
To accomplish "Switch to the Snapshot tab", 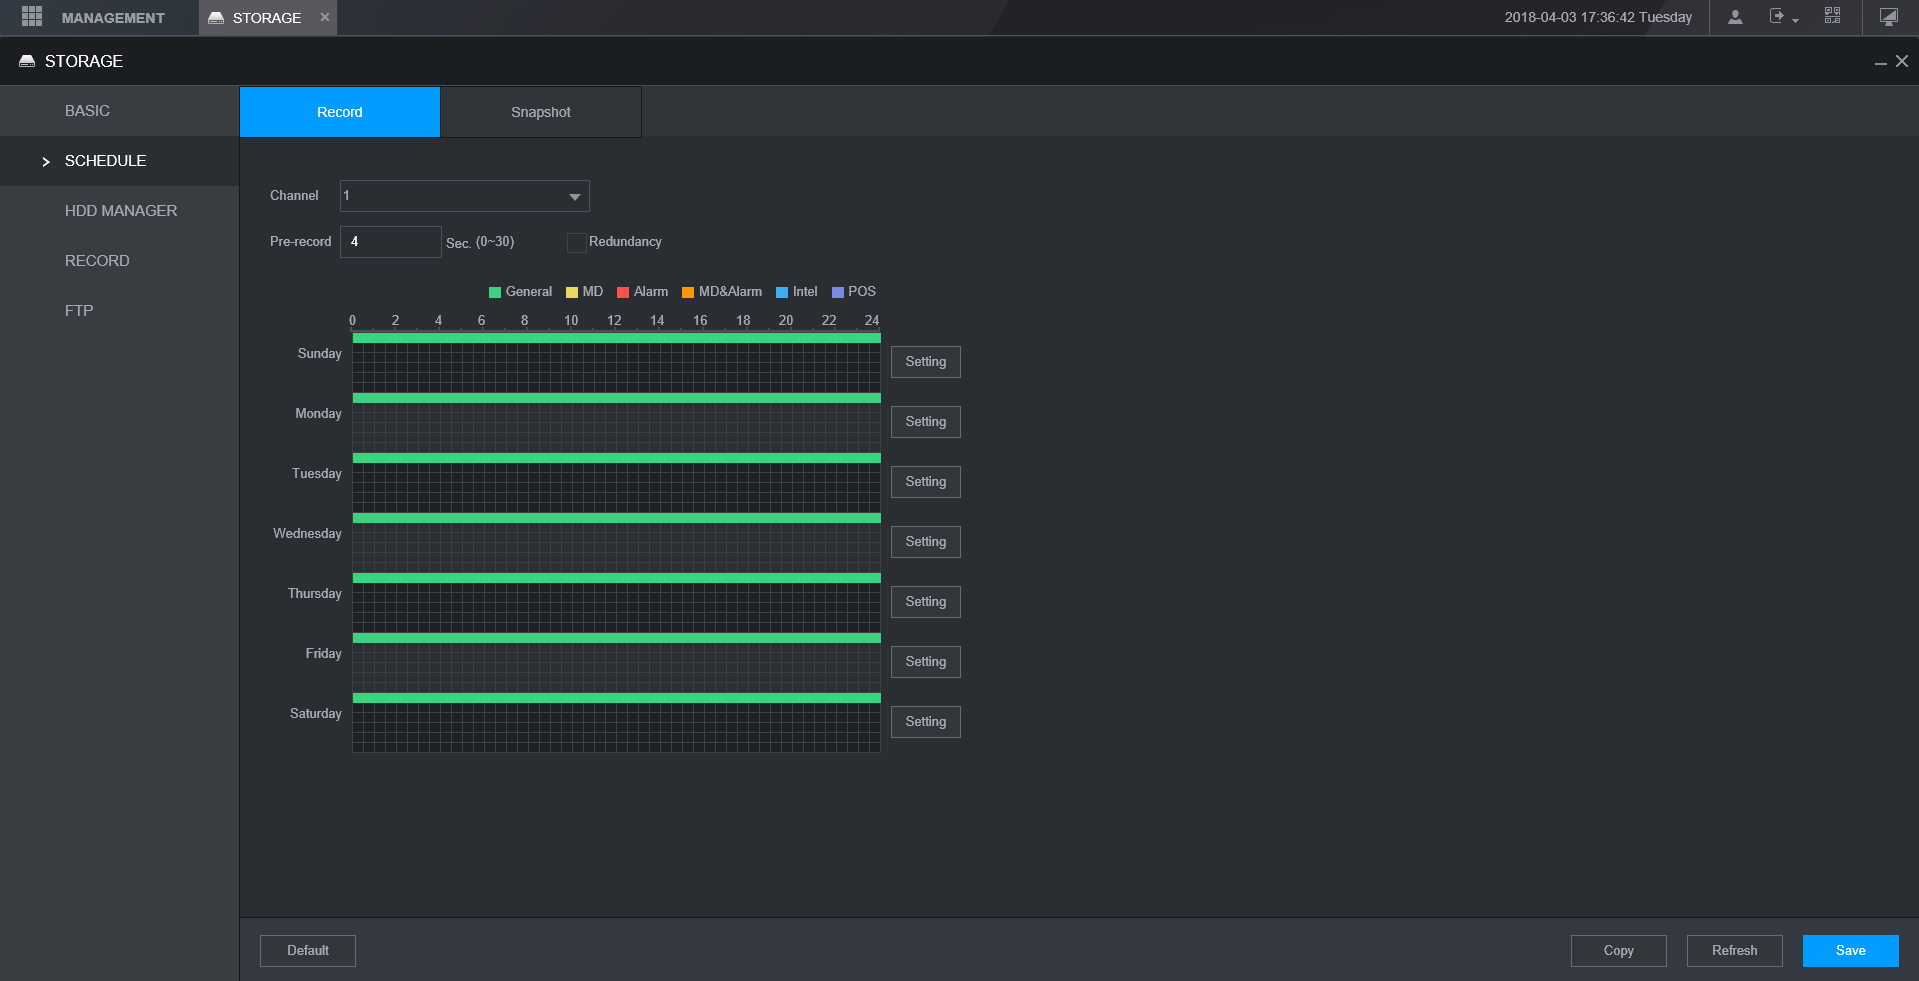I will (x=540, y=112).
